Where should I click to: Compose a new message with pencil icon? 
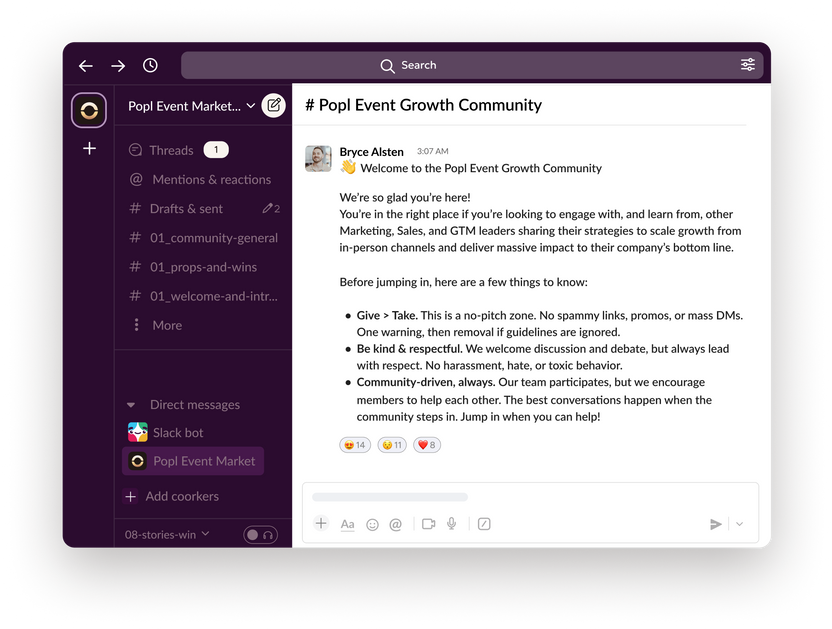[274, 106]
